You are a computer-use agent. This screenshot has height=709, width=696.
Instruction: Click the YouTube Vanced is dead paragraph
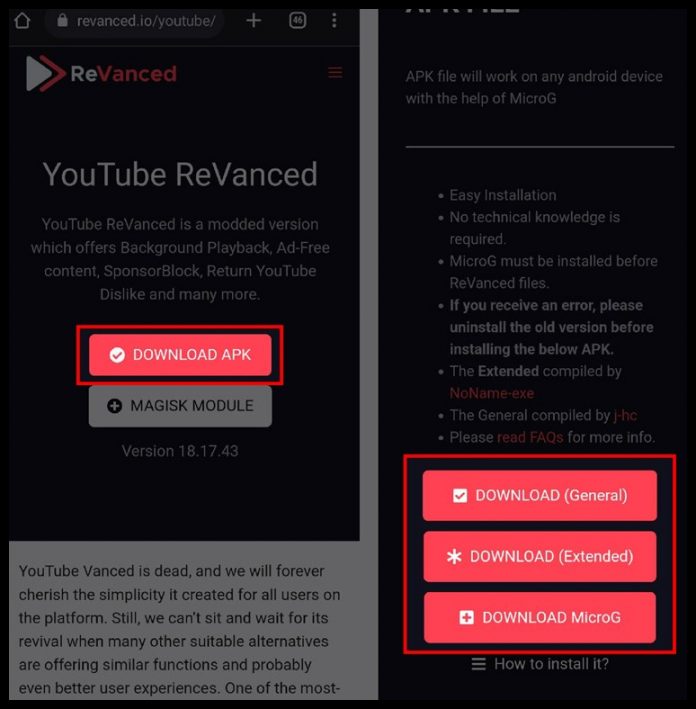tap(180, 628)
